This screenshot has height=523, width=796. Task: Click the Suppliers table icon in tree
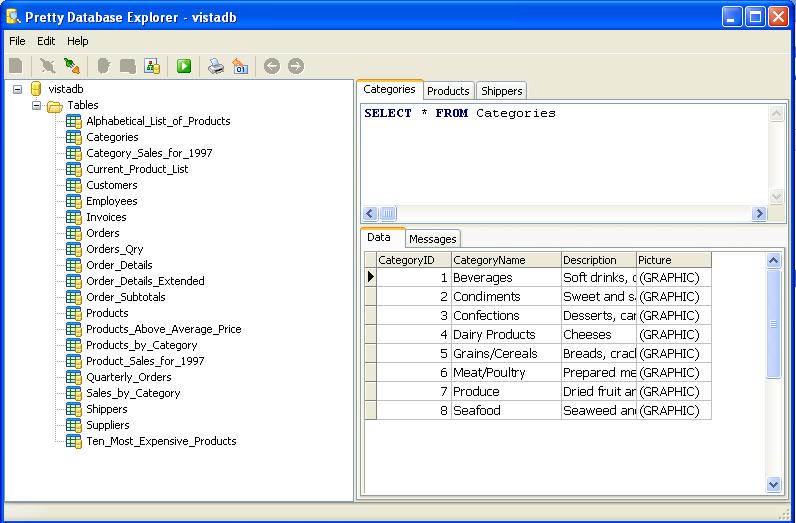pos(73,425)
